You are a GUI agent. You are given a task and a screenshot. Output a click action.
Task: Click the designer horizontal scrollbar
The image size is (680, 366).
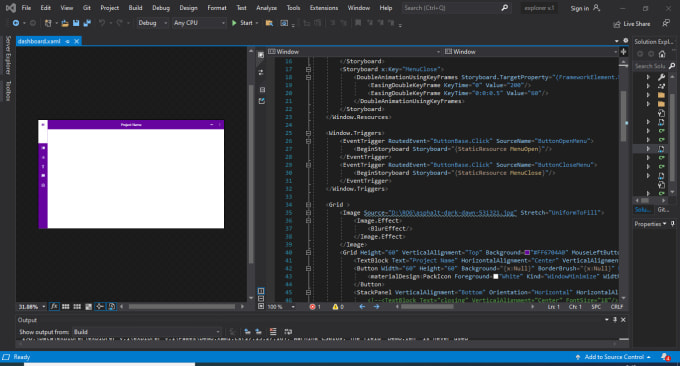pos(182,307)
